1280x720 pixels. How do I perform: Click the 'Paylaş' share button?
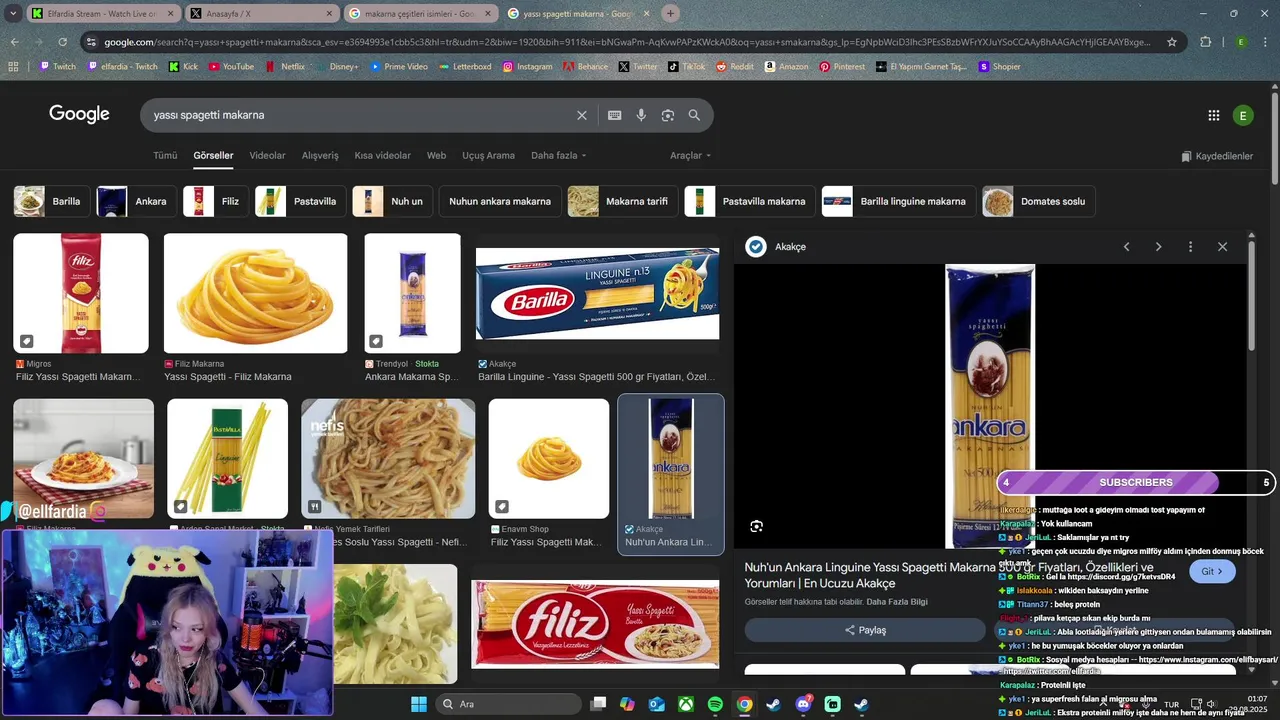click(865, 630)
